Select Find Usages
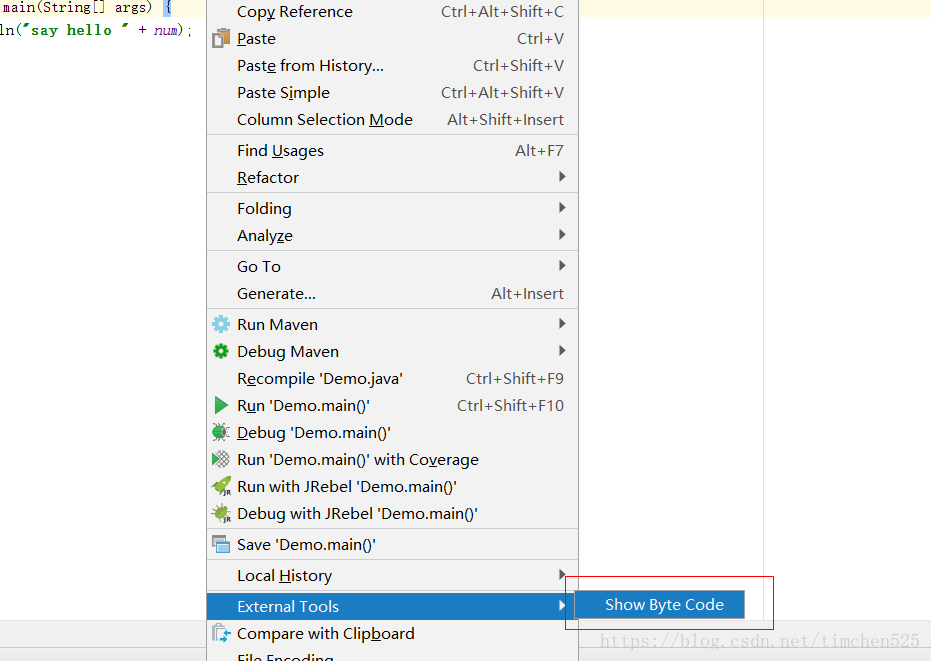Viewport: 931px width, 661px height. [x=392, y=151]
